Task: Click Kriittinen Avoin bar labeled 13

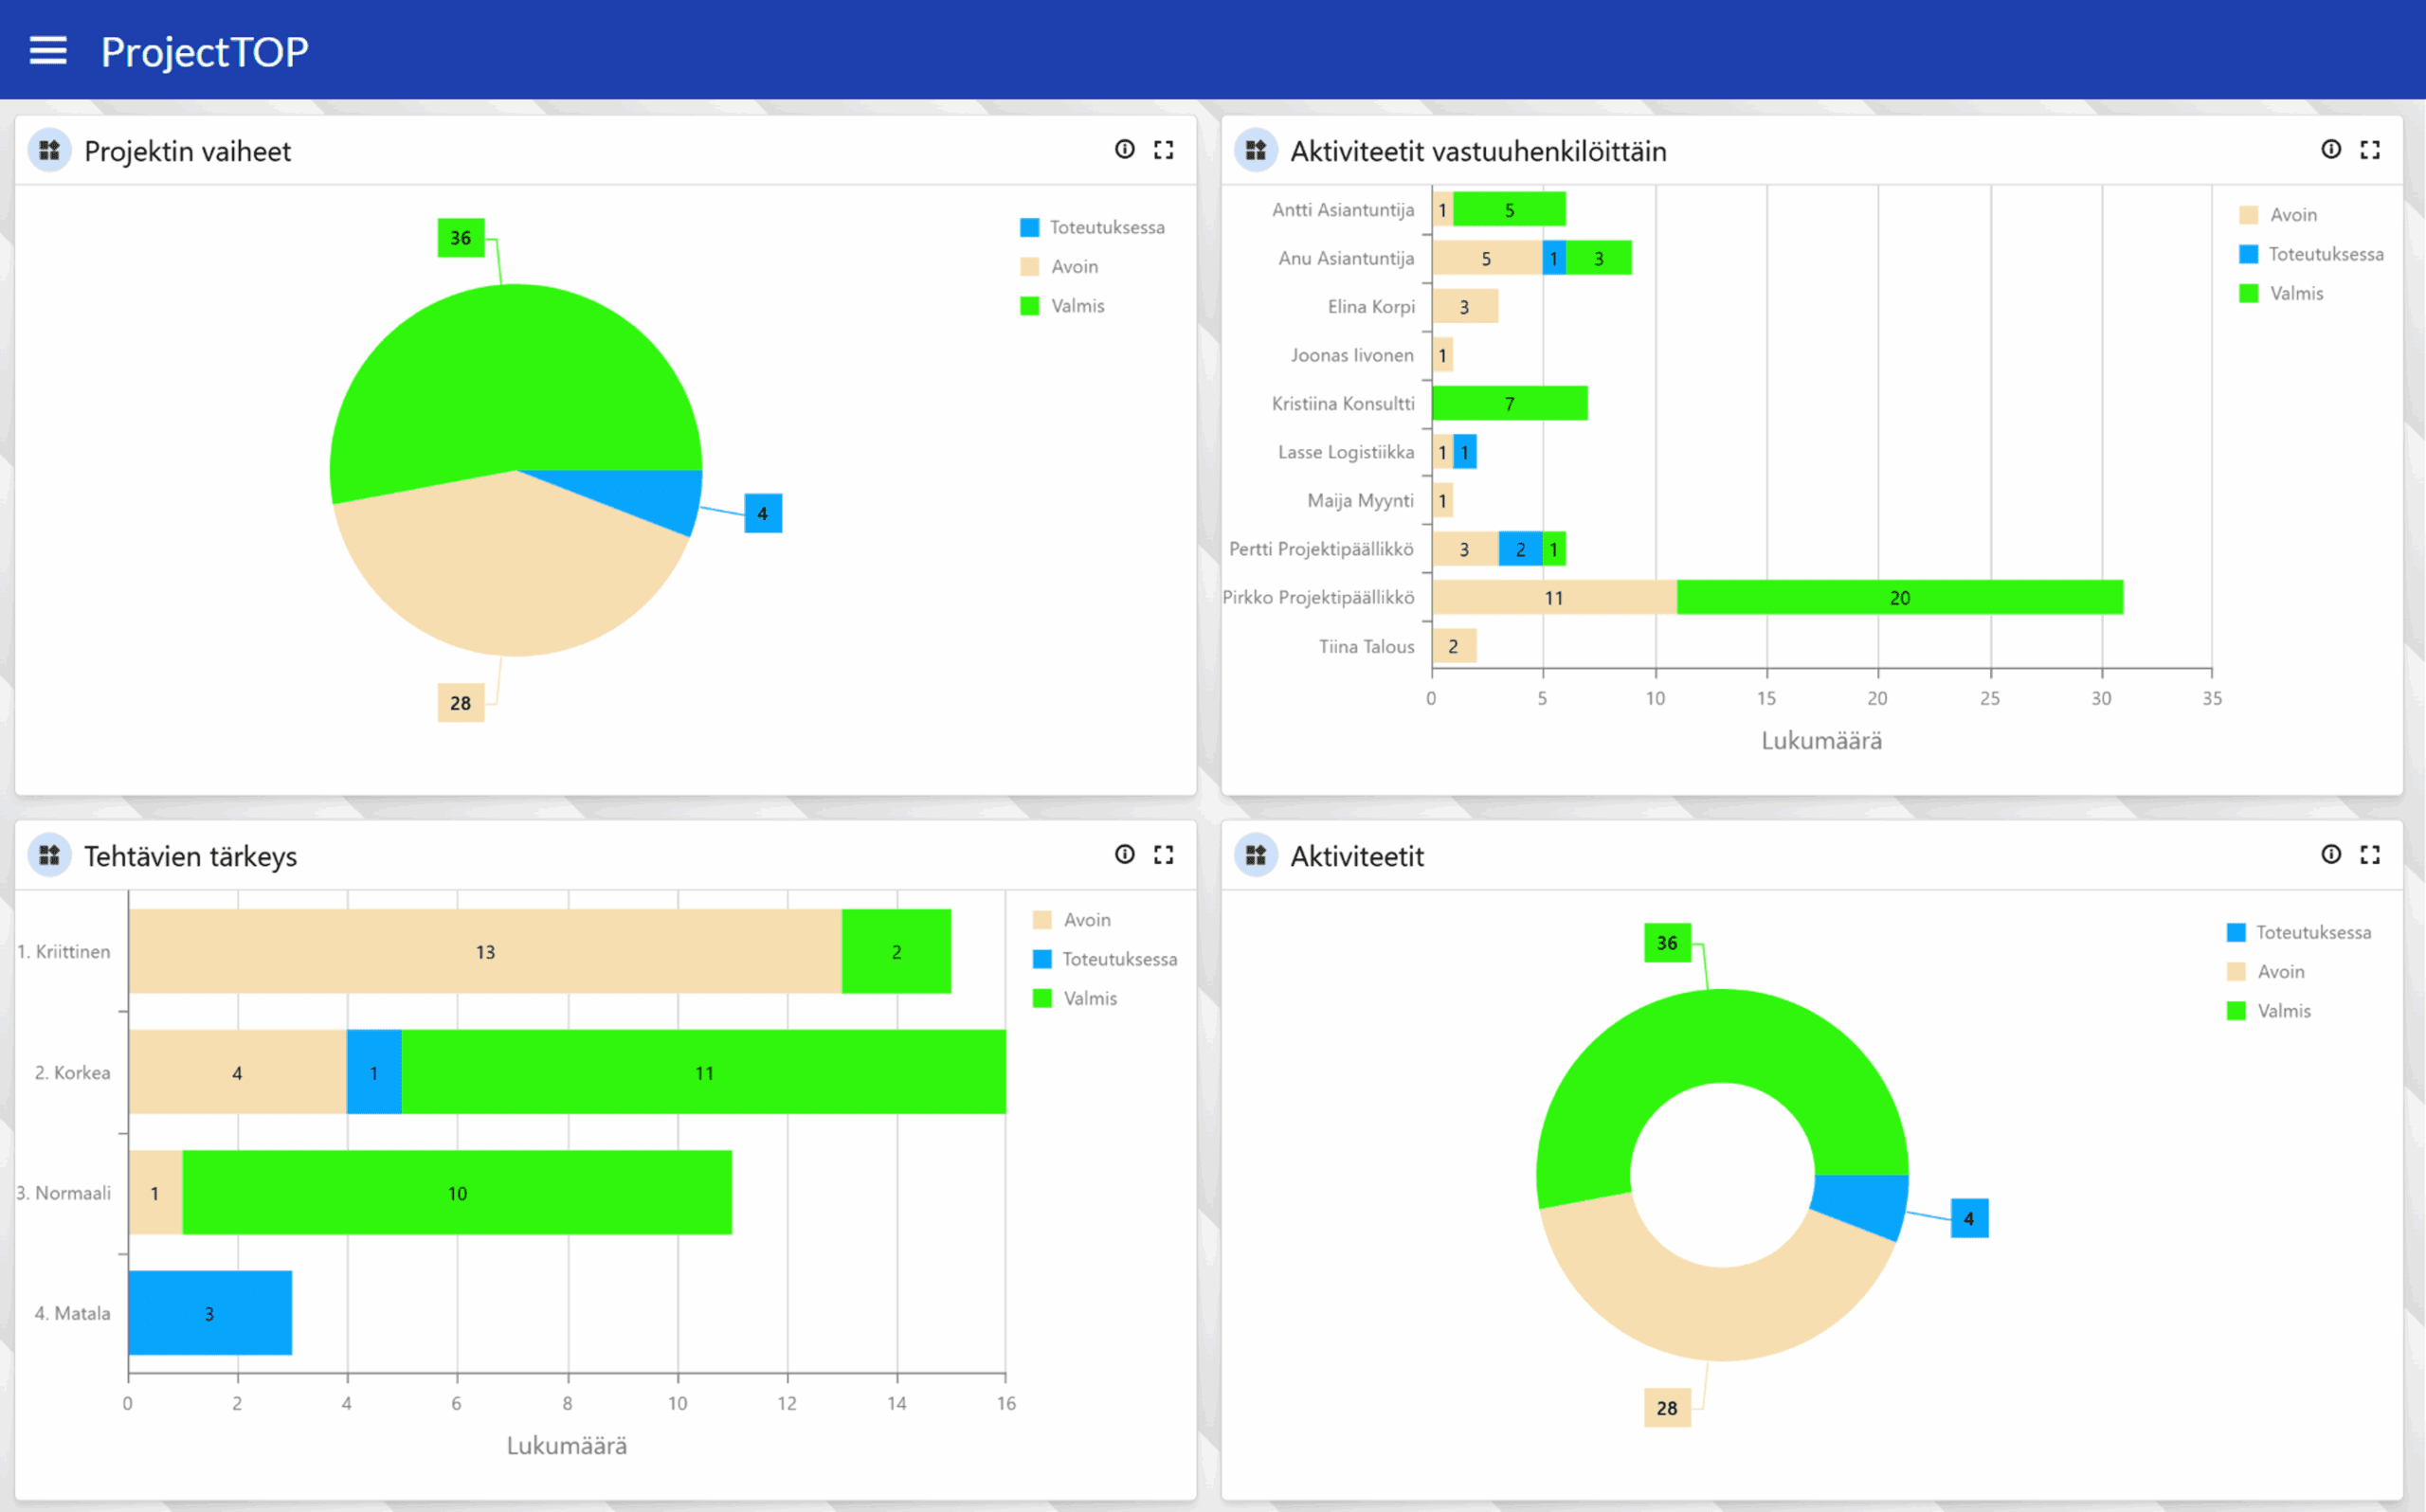Action: pyautogui.click(x=485, y=952)
